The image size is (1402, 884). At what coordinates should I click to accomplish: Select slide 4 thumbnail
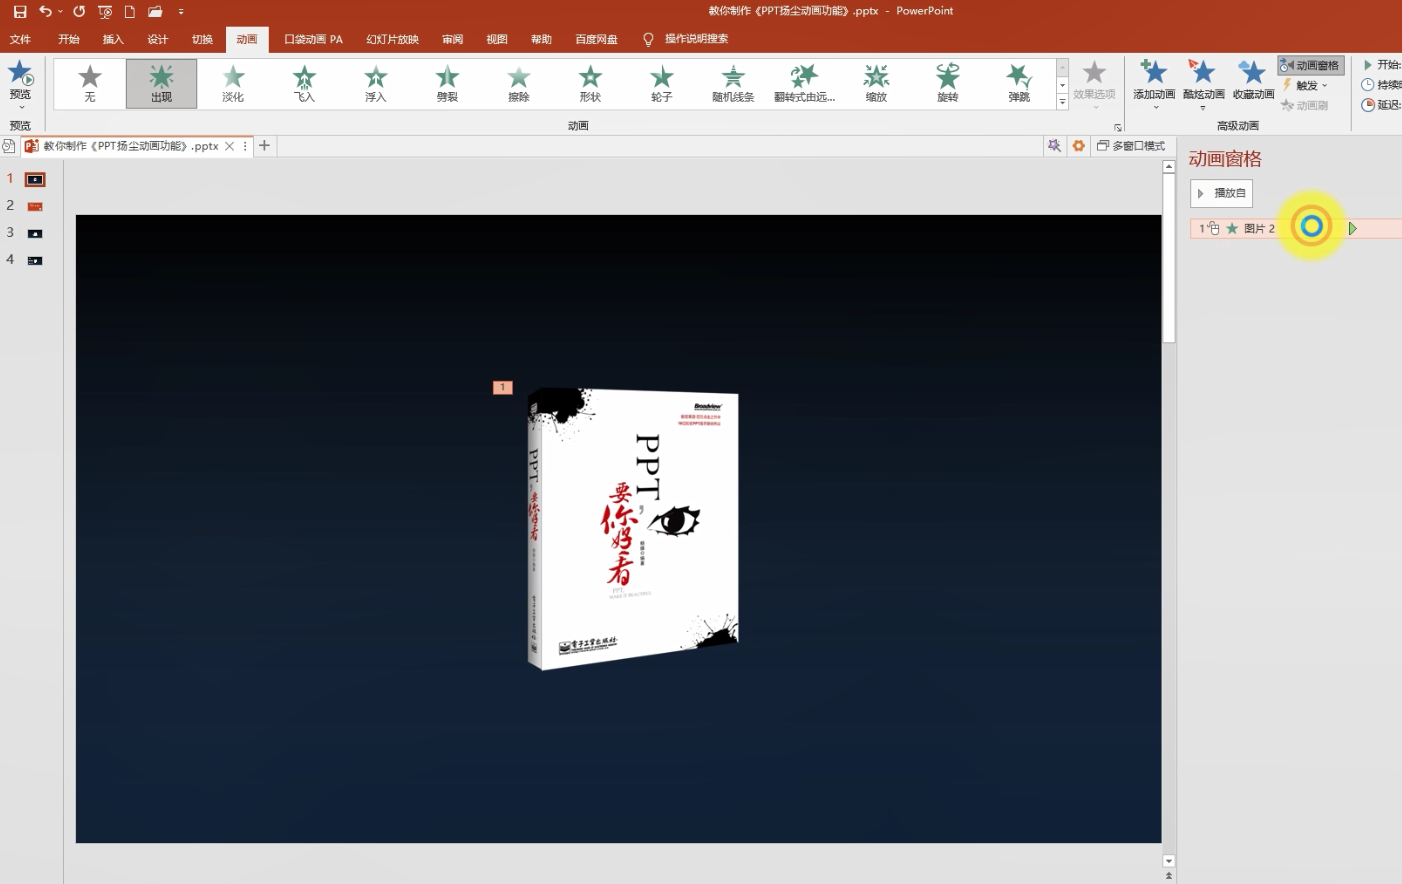click(x=35, y=260)
